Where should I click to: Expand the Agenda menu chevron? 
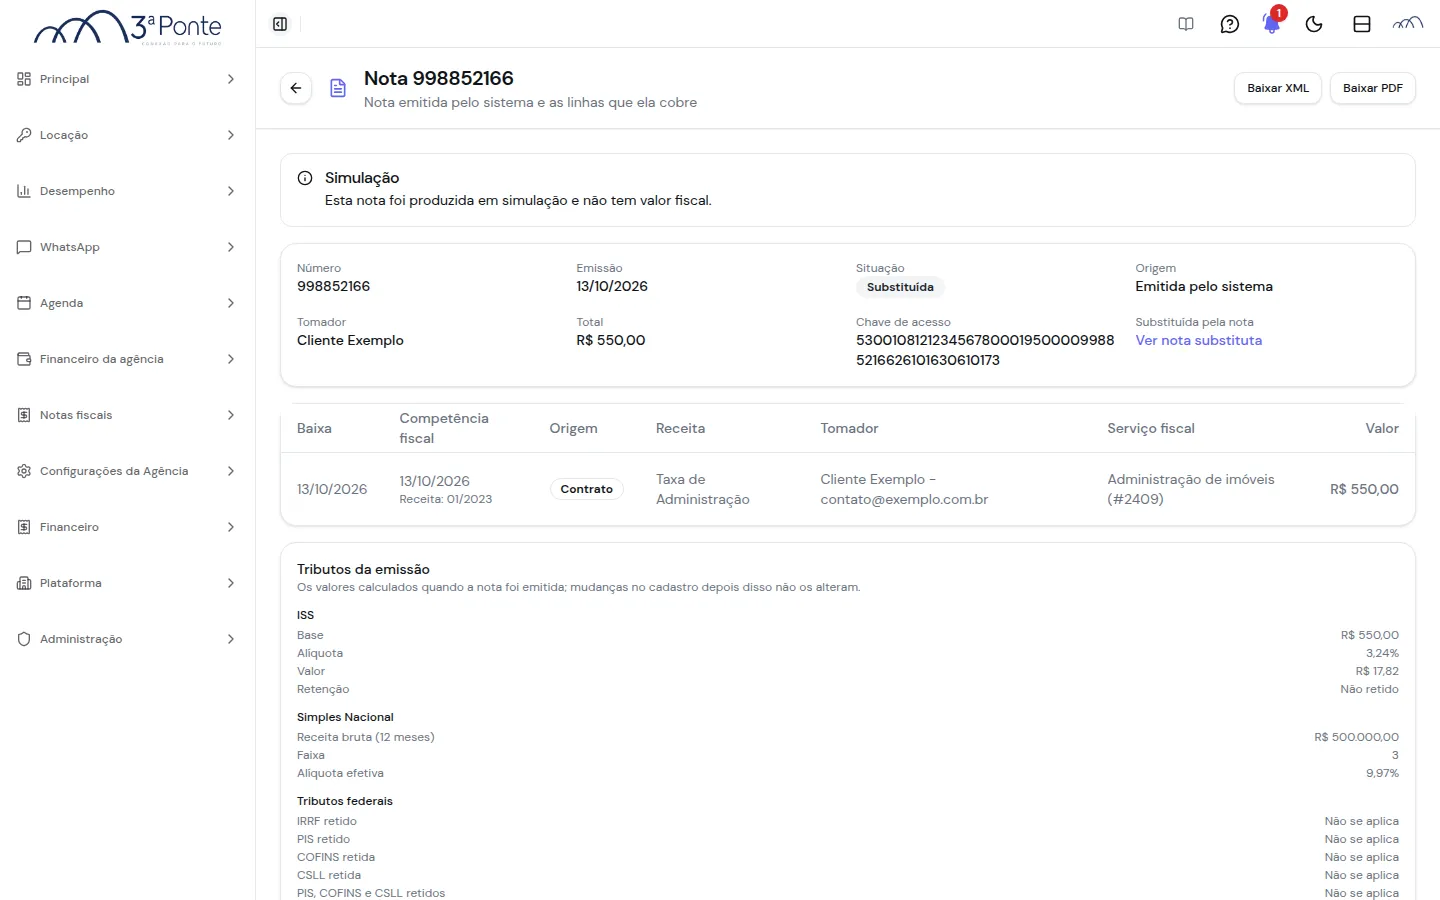231,303
